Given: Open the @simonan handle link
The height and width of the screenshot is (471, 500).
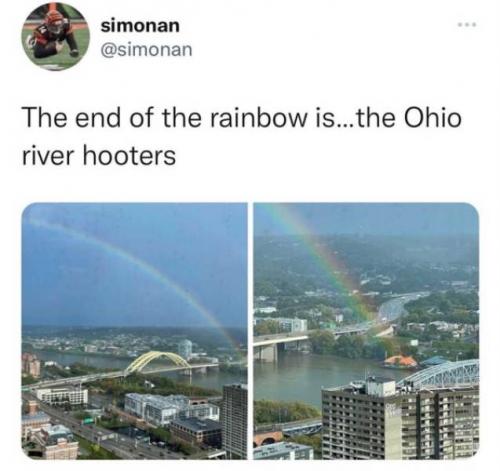Looking at the screenshot, I should point(146,50).
